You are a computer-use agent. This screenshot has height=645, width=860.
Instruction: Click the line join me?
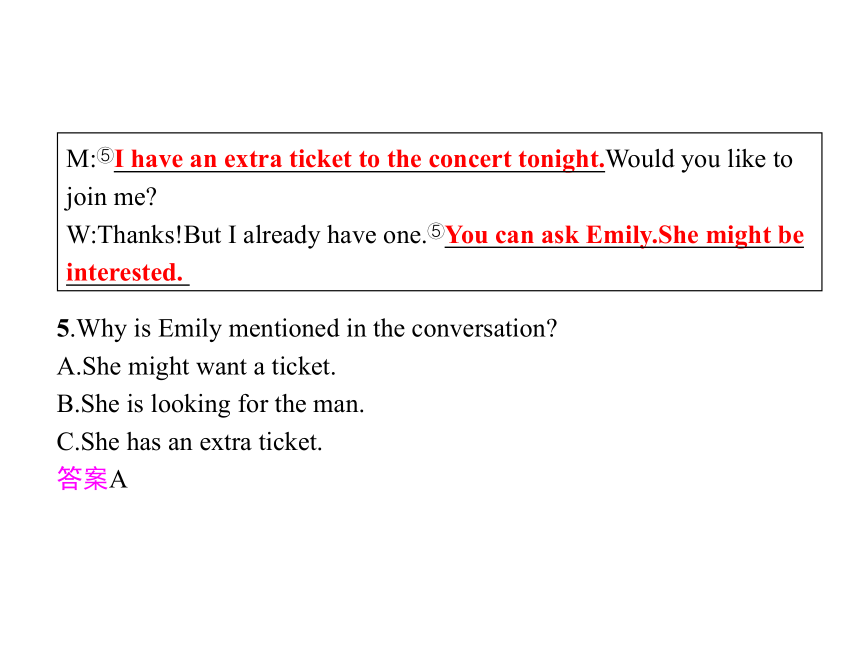(x=111, y=197)
